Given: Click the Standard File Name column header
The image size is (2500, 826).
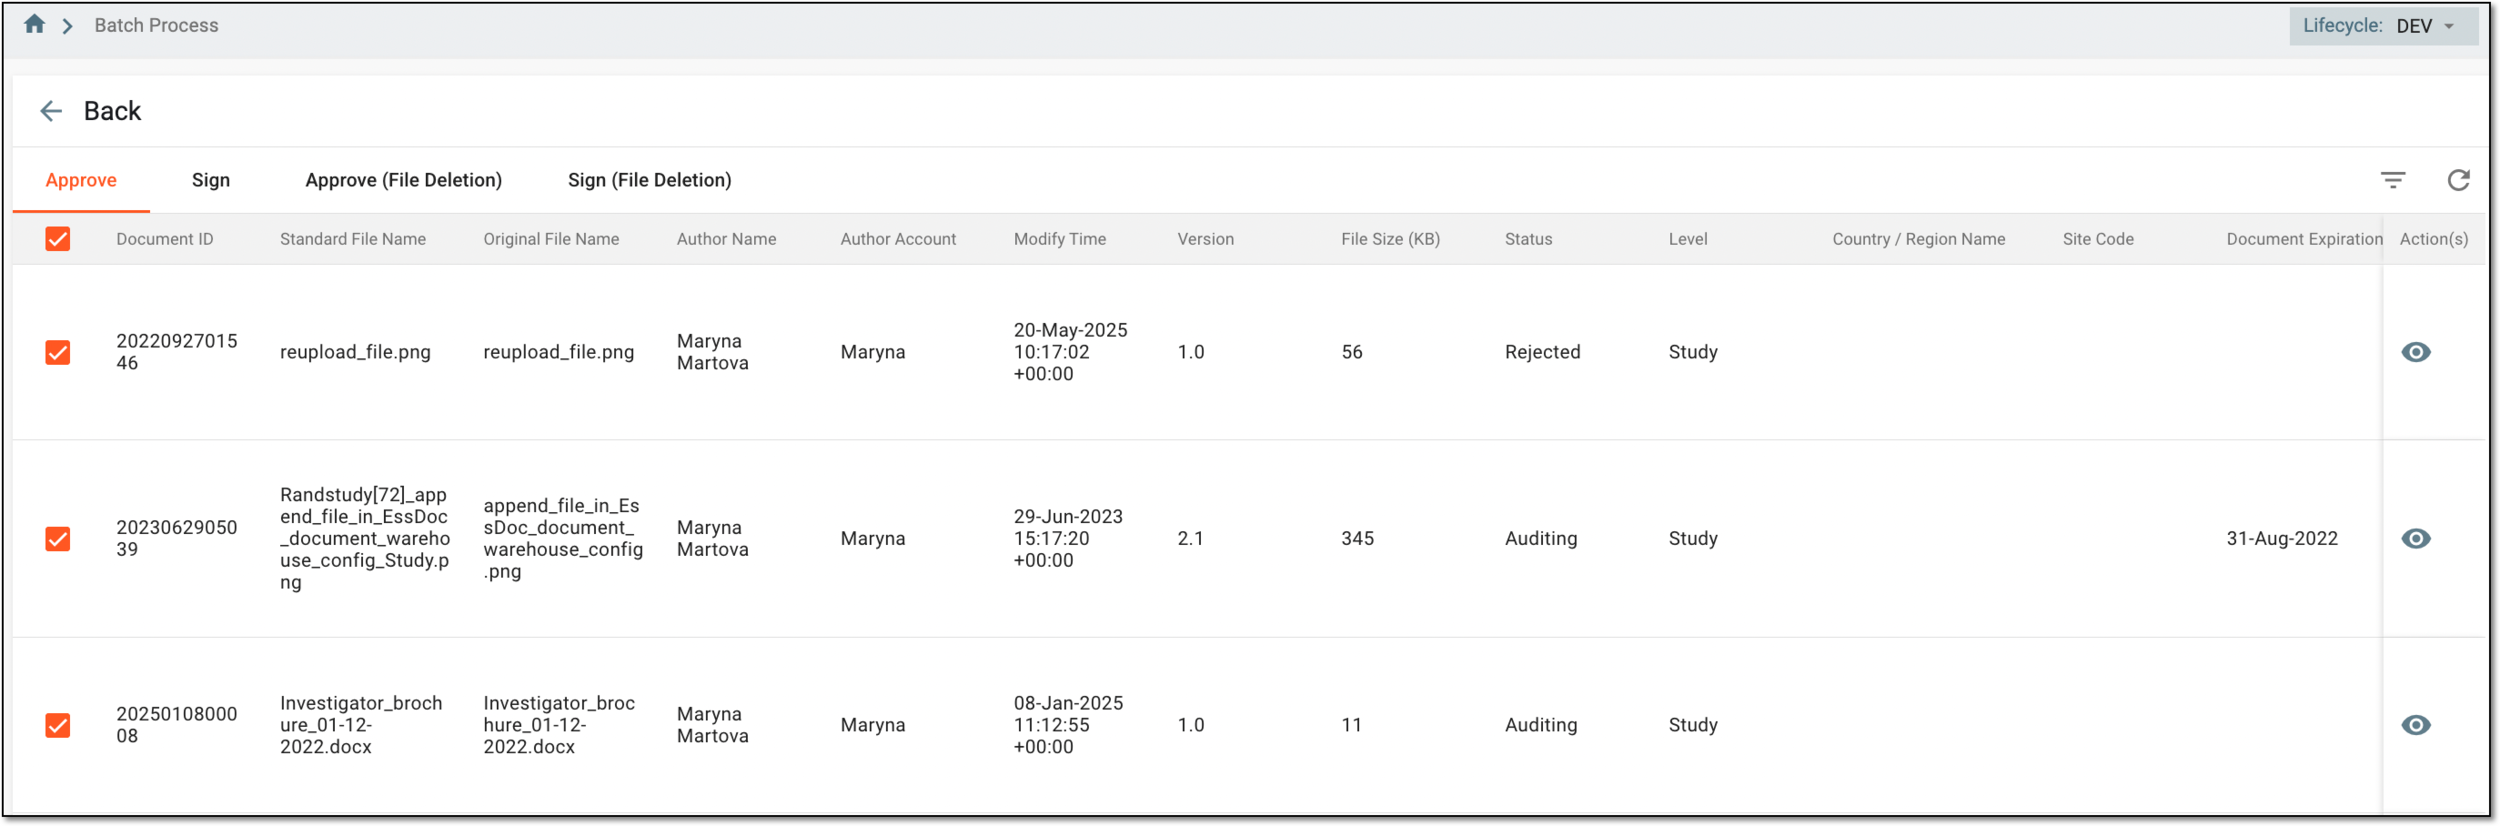Looking at the screenshot, I should click(x=353, y=239).
